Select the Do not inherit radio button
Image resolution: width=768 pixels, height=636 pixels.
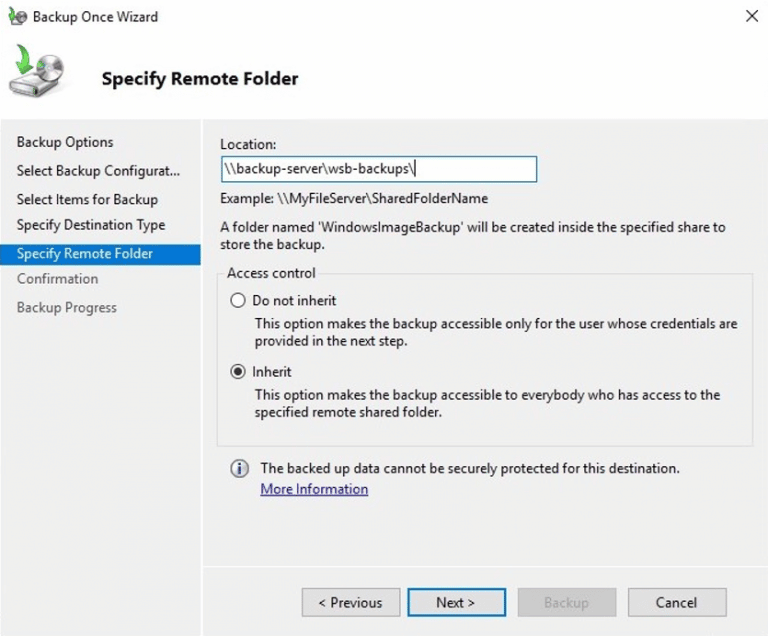pyautogui.click(x=238, y=300)
